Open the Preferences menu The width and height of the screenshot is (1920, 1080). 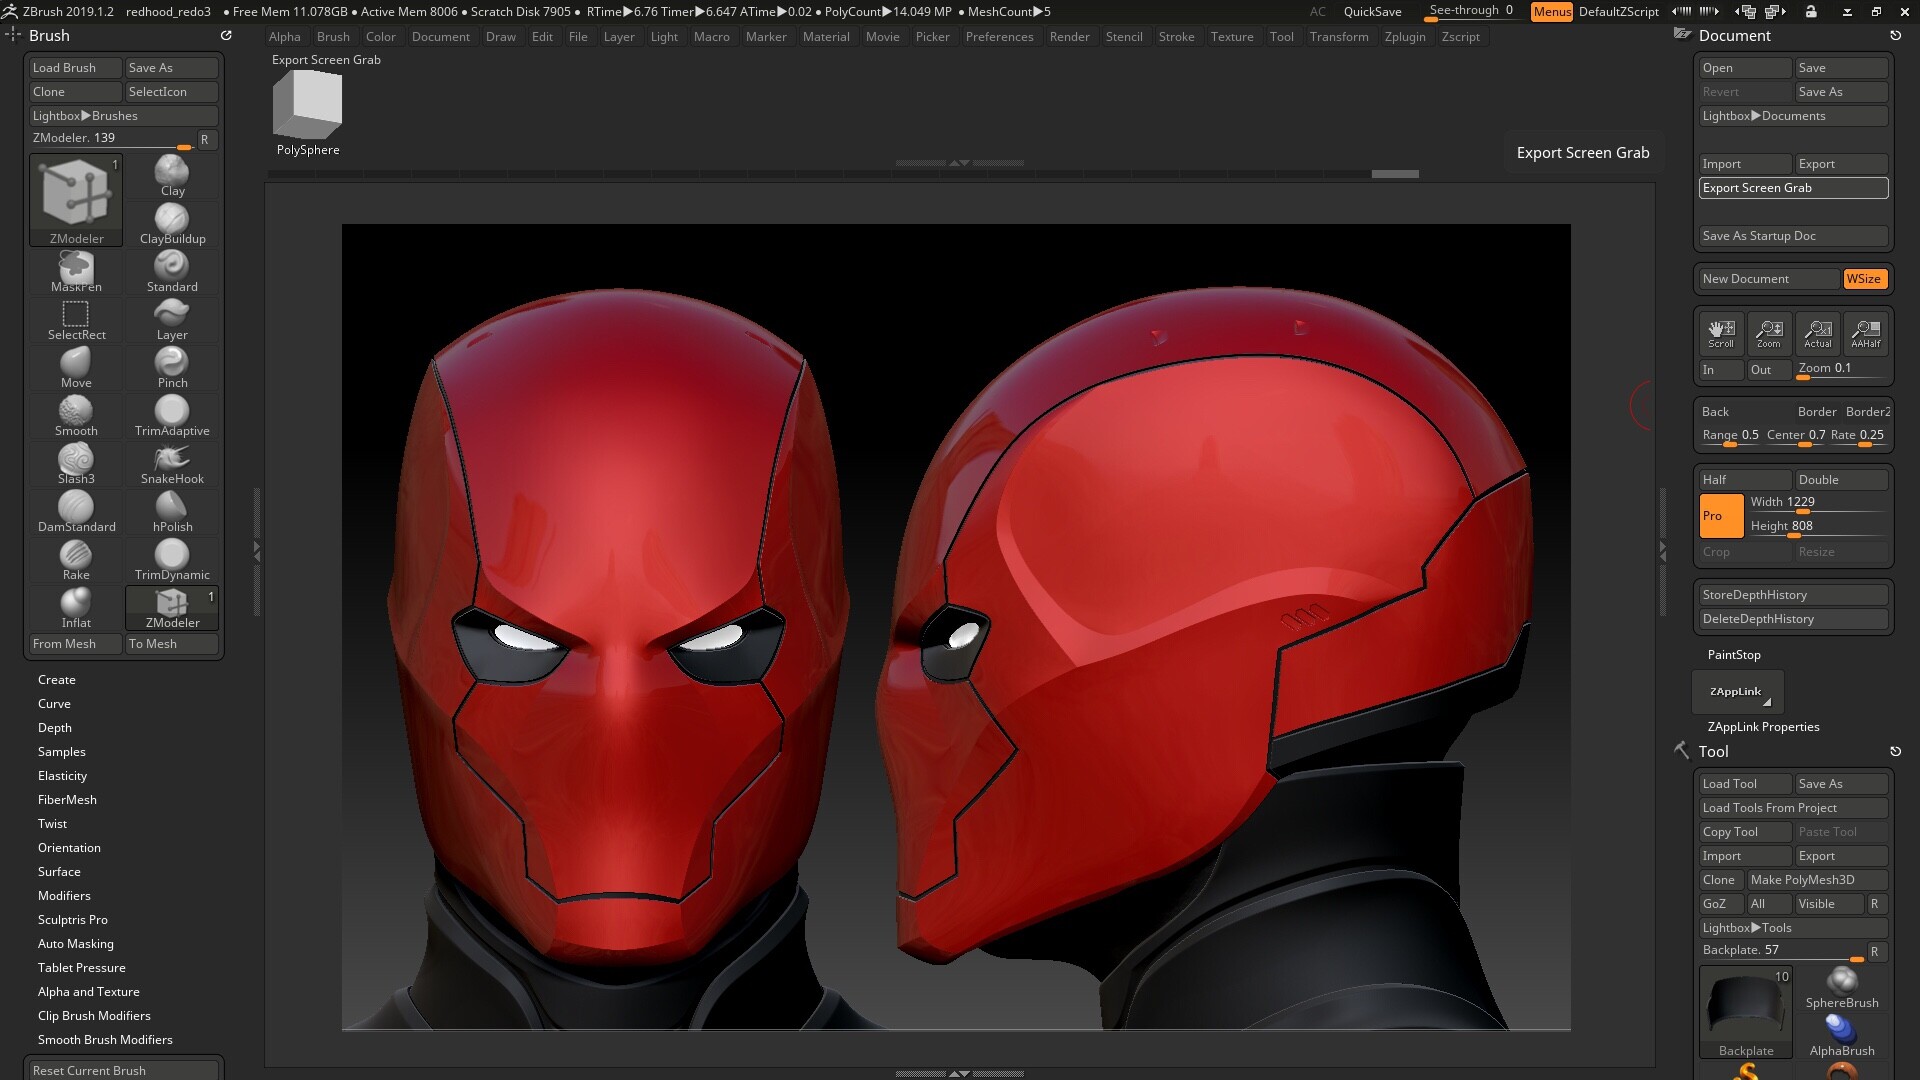pyautogui.click(x=999, y=37)
